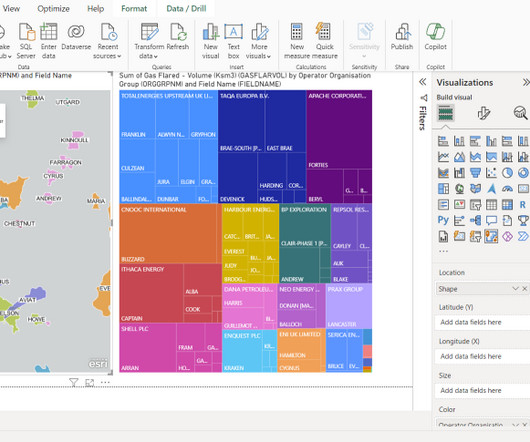The width and height of the screenshot is (530, 442).
Task: Select scatter chart visual
Action: coord(491,173)
